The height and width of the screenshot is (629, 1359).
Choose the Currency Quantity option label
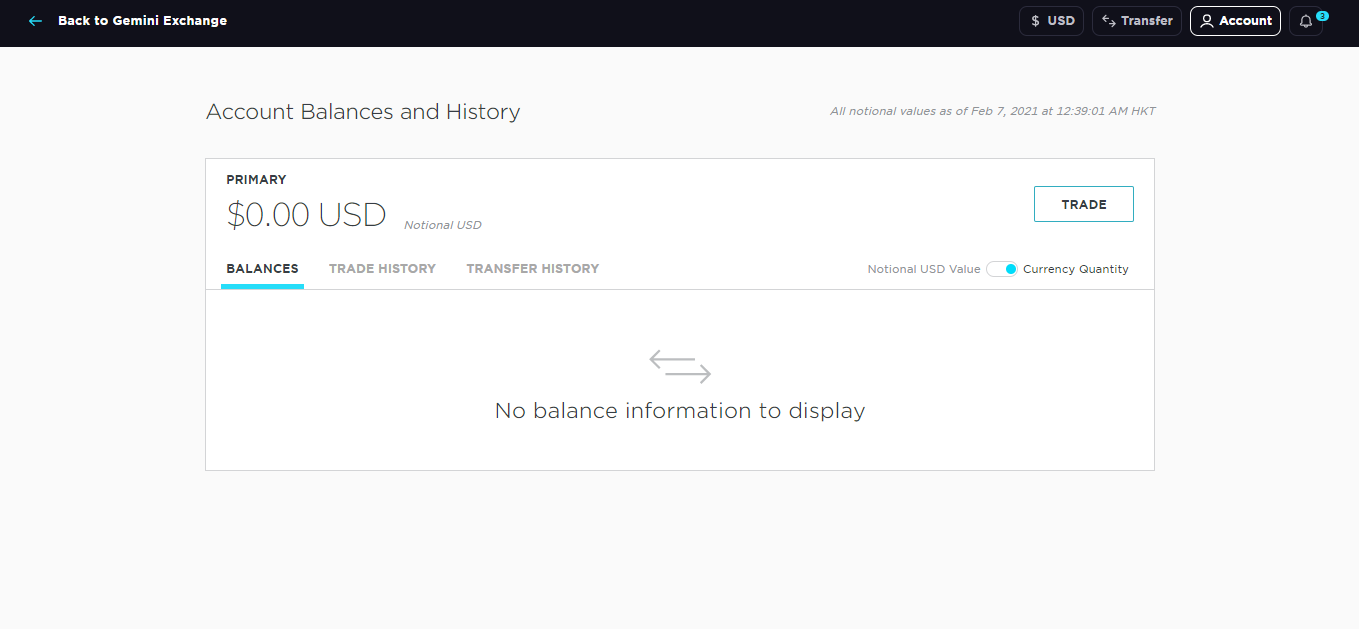coord(1075,269)
